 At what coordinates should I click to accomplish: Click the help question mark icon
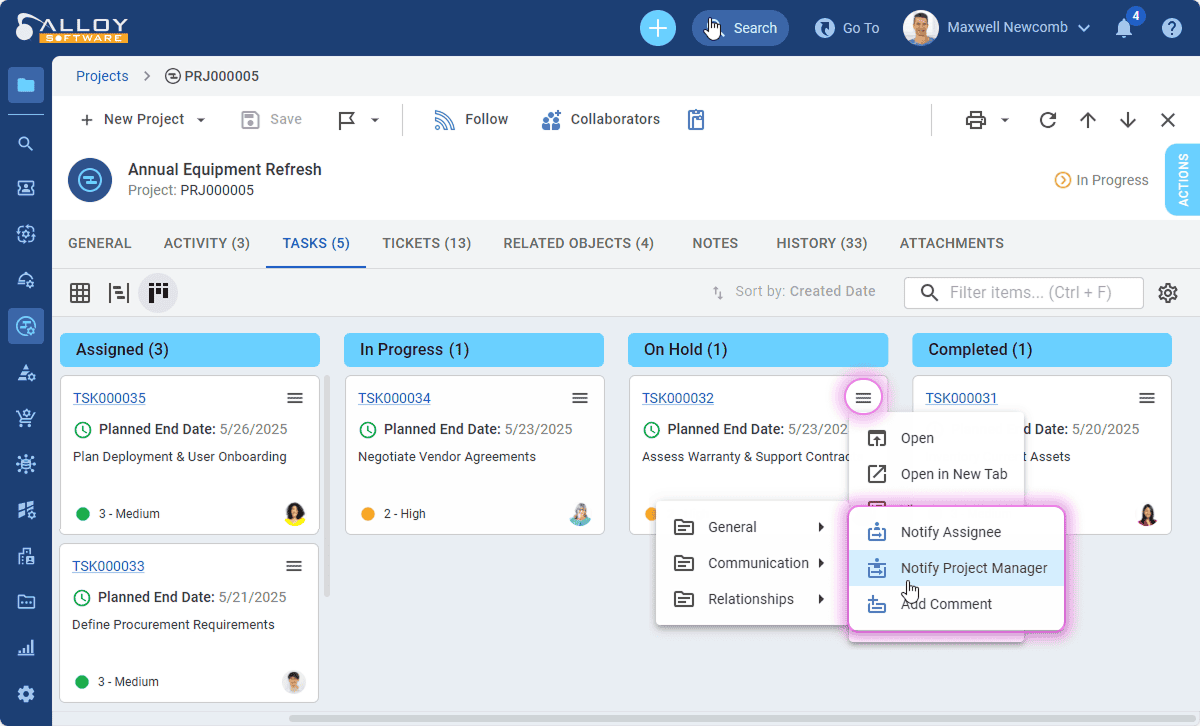point(1171,28)
